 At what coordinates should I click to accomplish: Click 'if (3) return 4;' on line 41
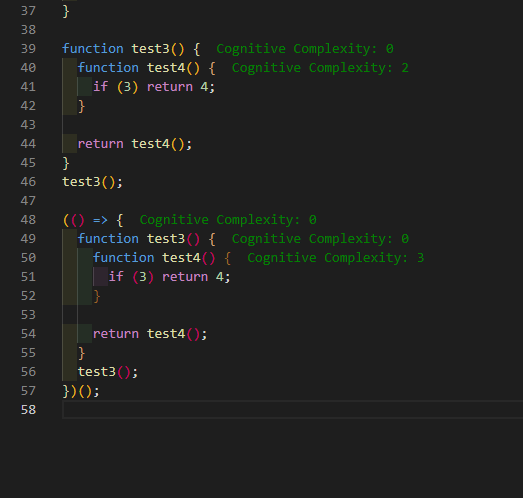tap(154, 87)
